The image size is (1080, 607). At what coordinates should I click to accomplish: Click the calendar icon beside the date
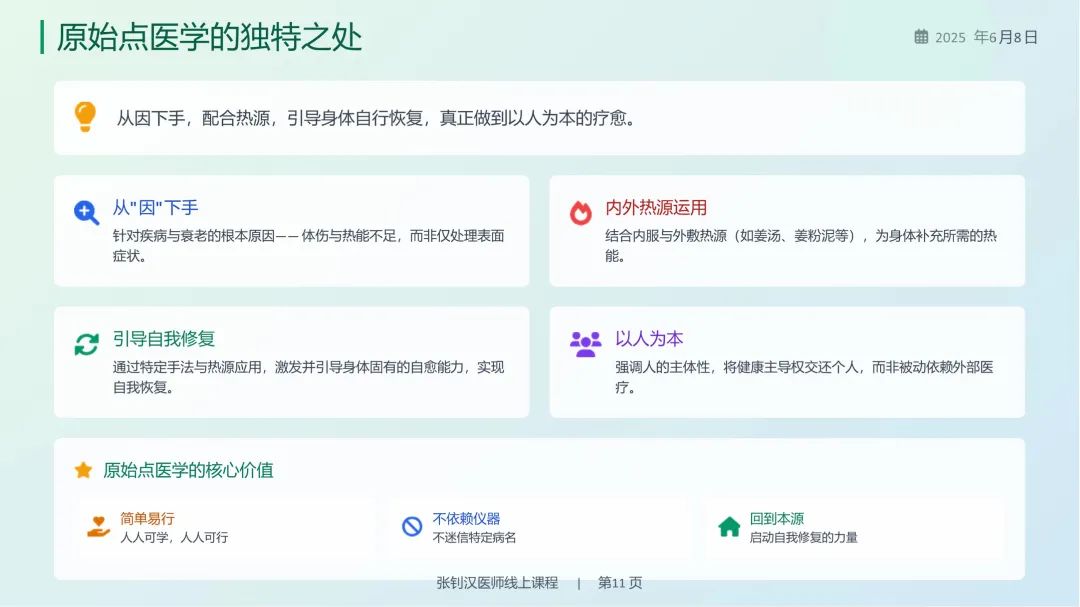click(921, 37)
